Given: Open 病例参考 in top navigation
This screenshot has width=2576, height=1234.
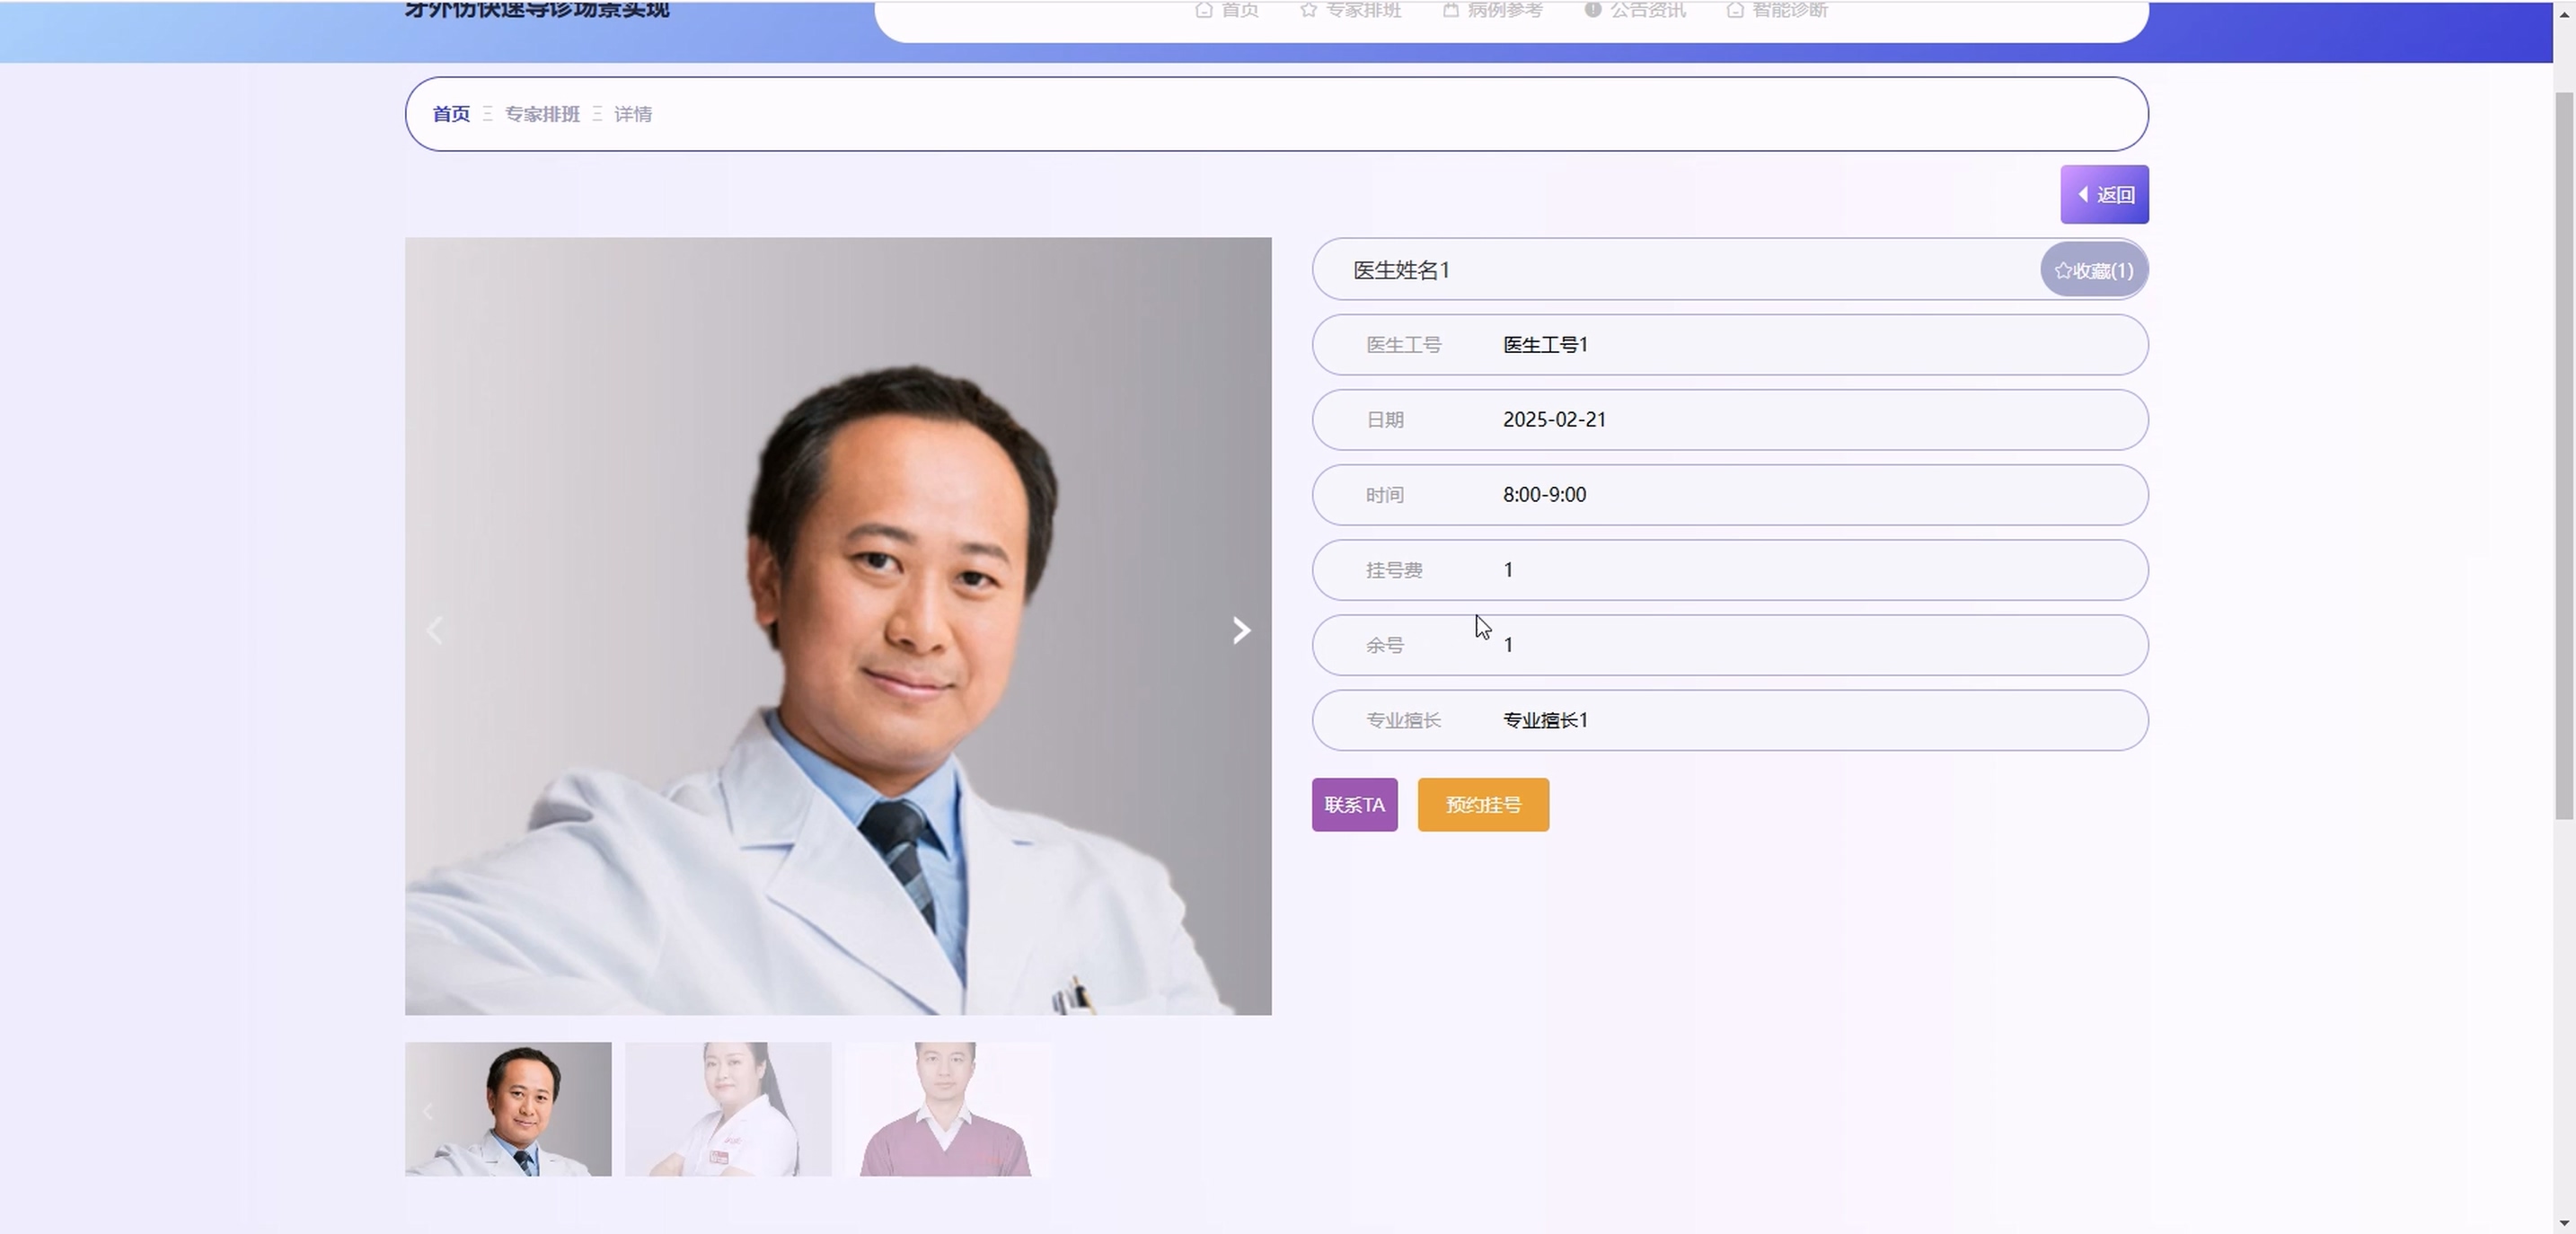Looking at the screenshot, I should [x=1493, y=10].
